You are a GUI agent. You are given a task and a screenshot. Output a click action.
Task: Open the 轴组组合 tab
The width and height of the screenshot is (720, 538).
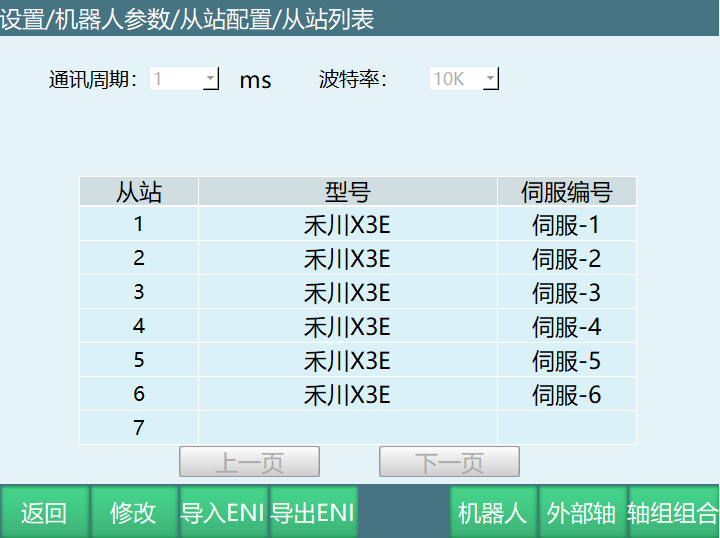click(x=673, y=513)
